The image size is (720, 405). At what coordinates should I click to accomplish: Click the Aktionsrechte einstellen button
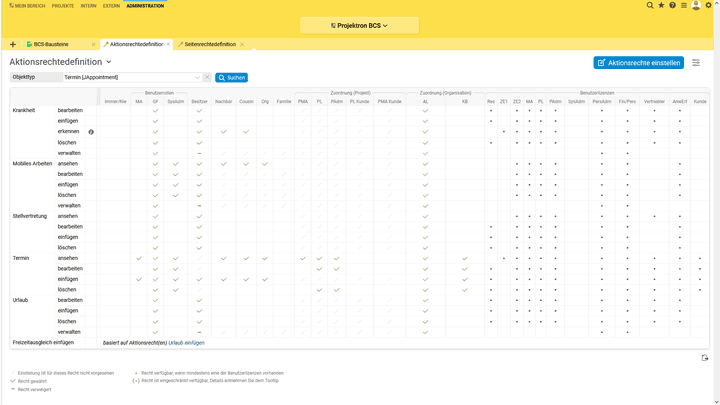pos(638,63)
